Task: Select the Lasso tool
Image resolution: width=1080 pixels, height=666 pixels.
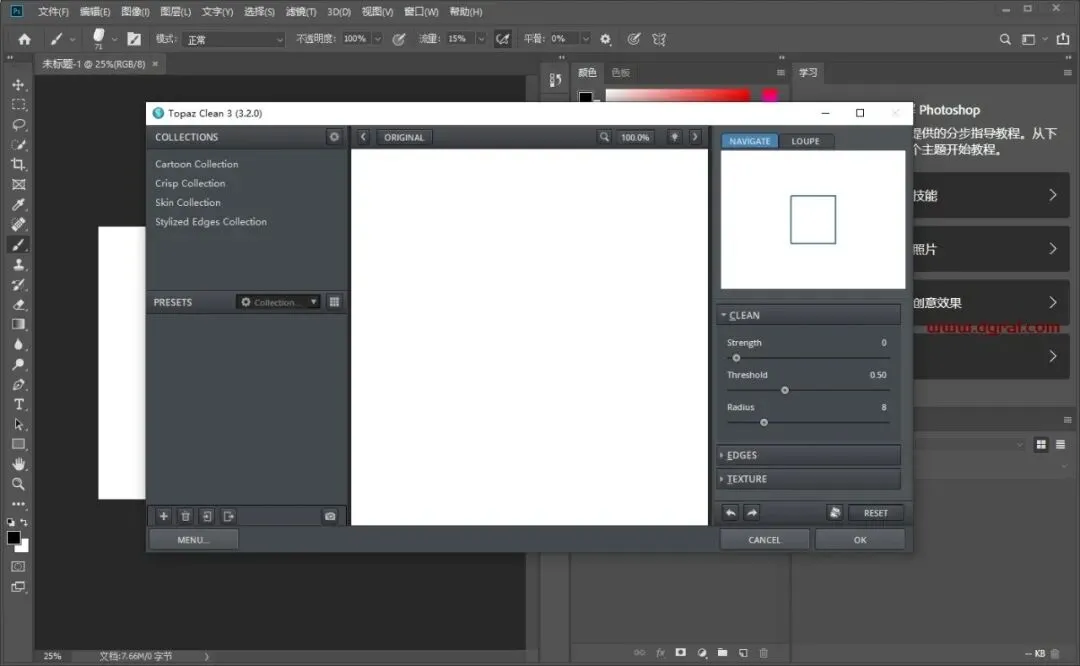Action: tap(19, 125)
